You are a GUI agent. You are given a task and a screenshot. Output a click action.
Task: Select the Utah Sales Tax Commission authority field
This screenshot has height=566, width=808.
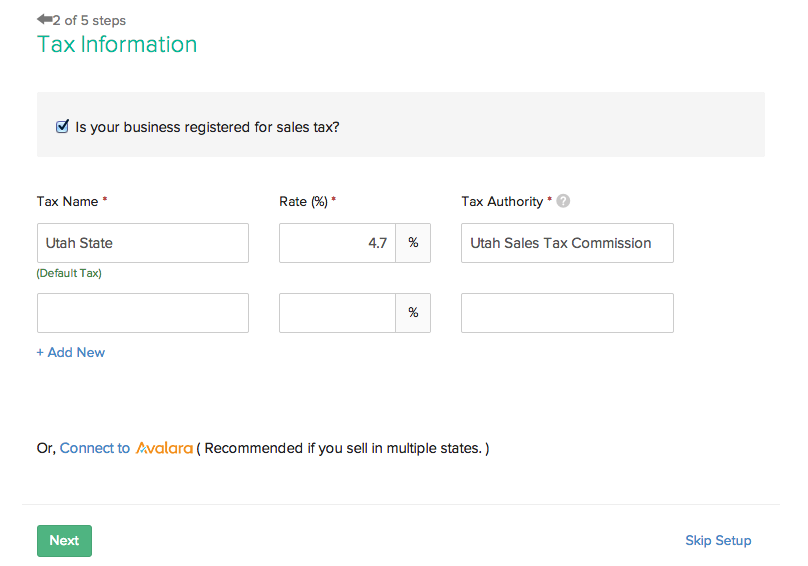[567, 243]
